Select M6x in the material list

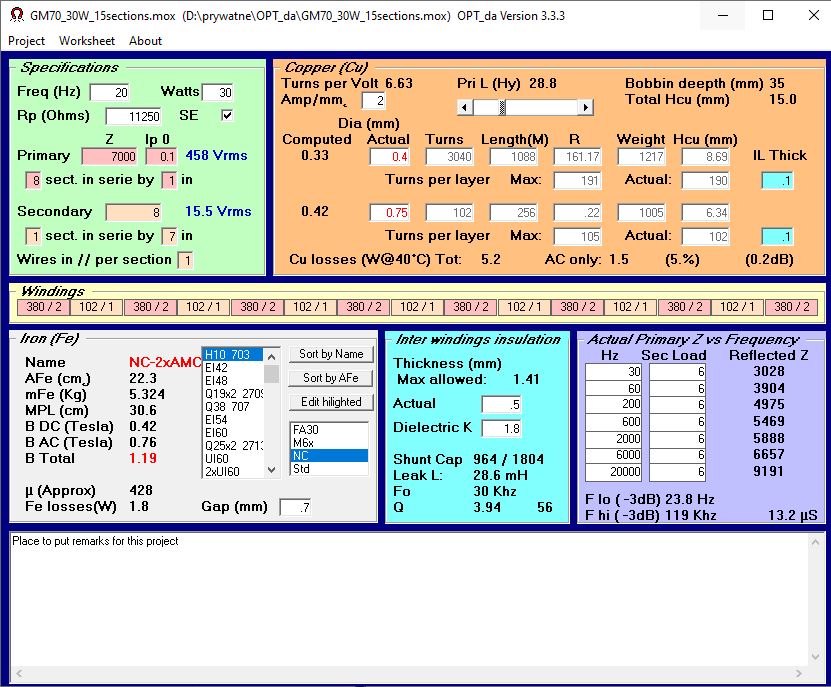click(329, 443)
